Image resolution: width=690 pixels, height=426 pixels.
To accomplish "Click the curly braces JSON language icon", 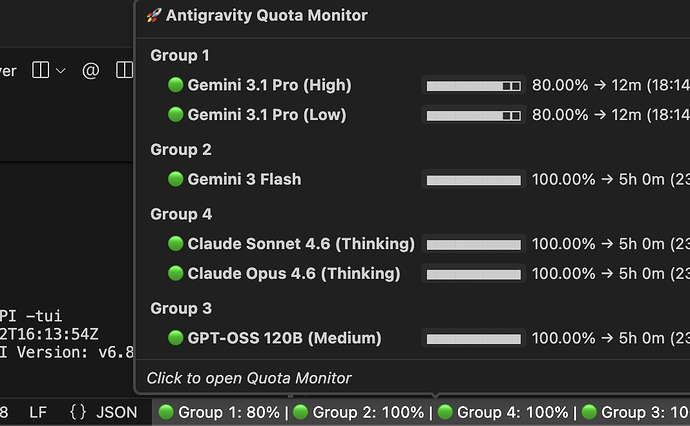I will [78, 412].
